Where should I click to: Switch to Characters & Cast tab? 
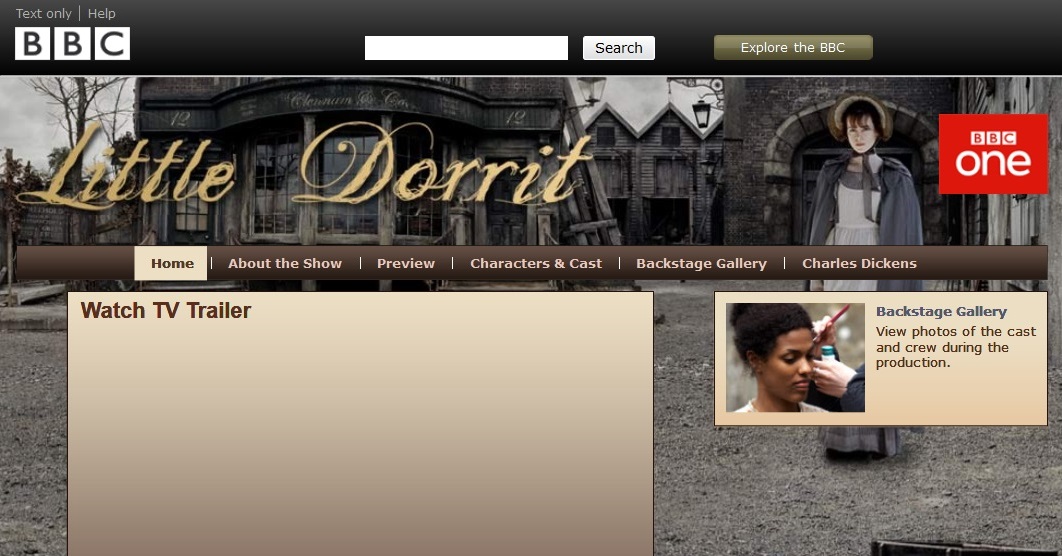(536, 263)
